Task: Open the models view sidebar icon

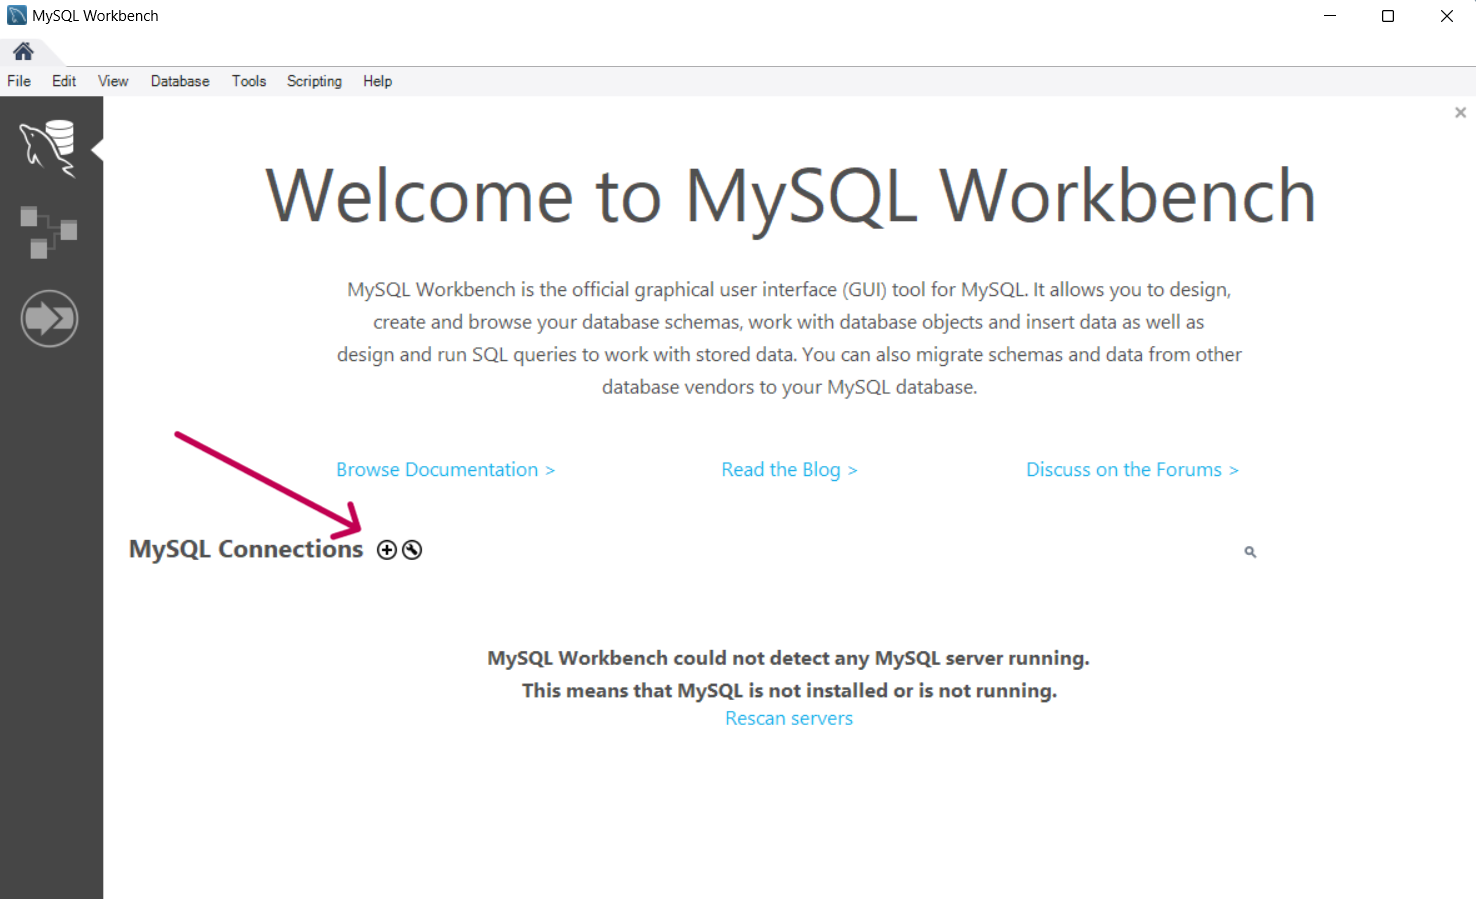Action: click(48, 232)
